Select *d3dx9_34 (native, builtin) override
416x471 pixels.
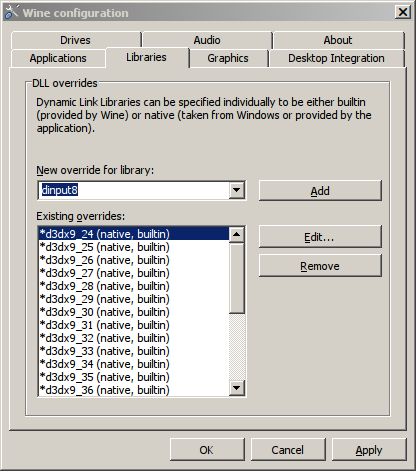tap(134, 364)
